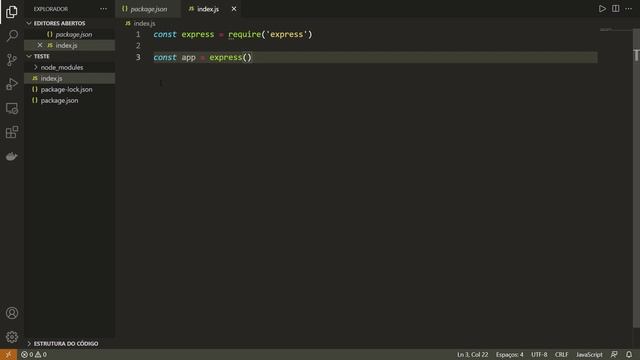Click Ln 3, Col 22 go-to-line indicator
Image resolution: width=640 pixels, height=360 pixels.
pyautogui.click(x=472, y=355)
